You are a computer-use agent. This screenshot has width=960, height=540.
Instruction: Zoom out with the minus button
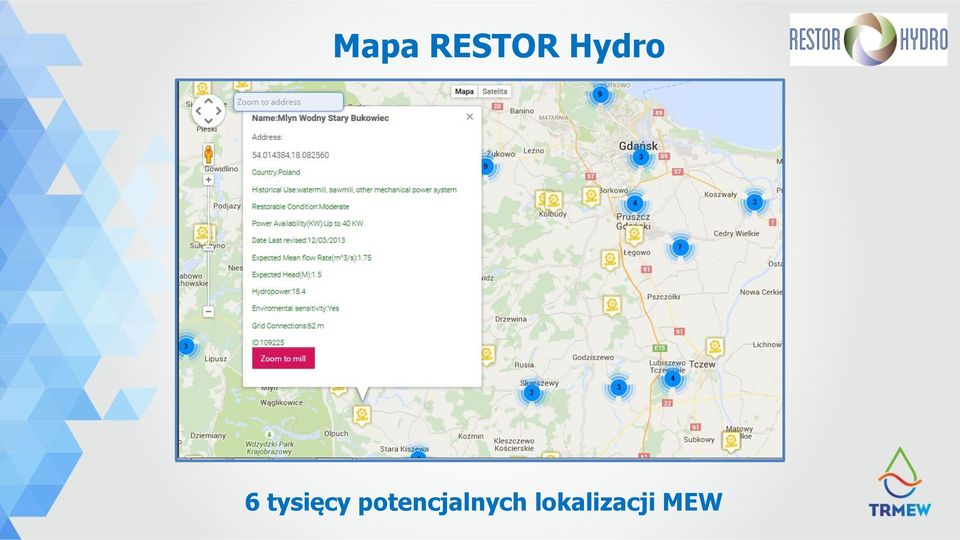208,312
